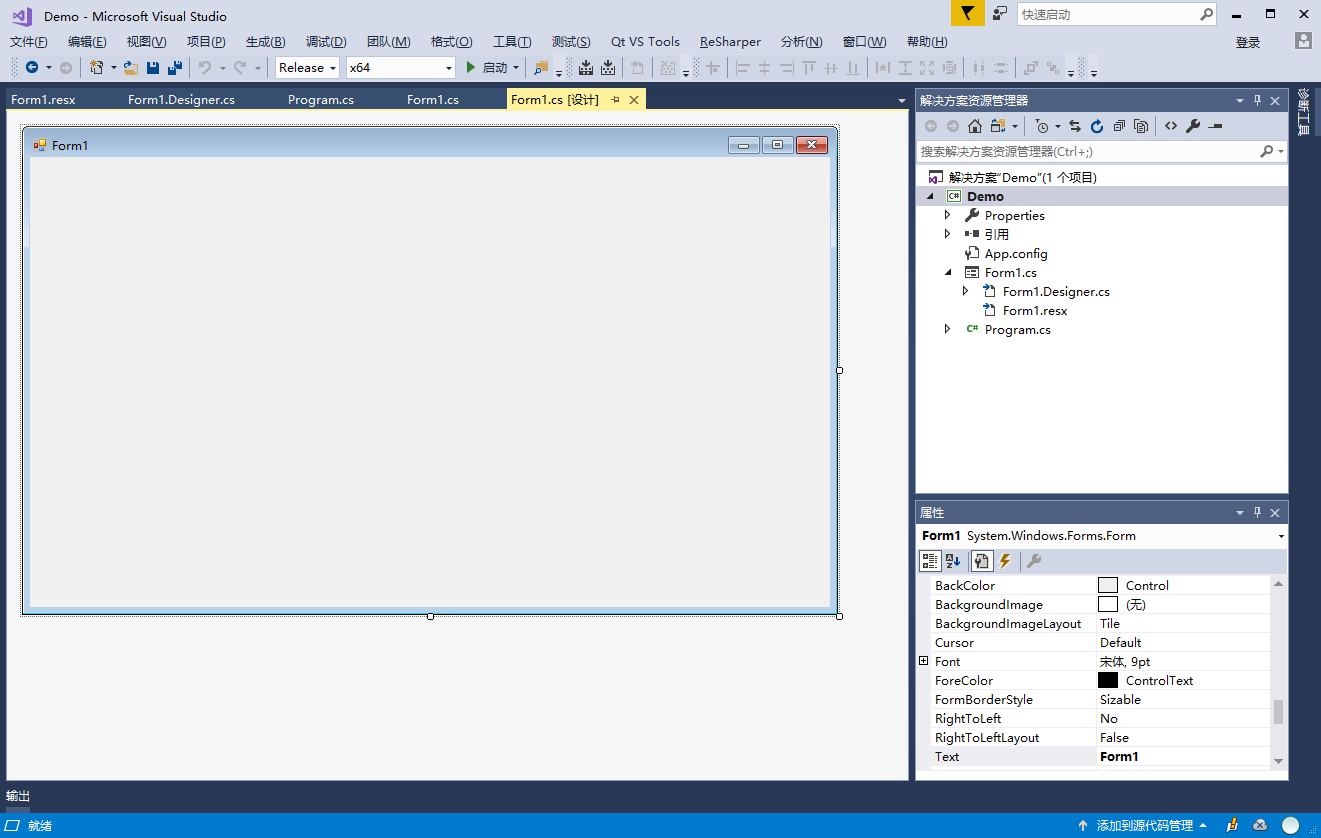Expand the Properties node in solution tree
The height and width of the screenshot is (838, 1321).
pyautogui.click(x=948, y=215)
